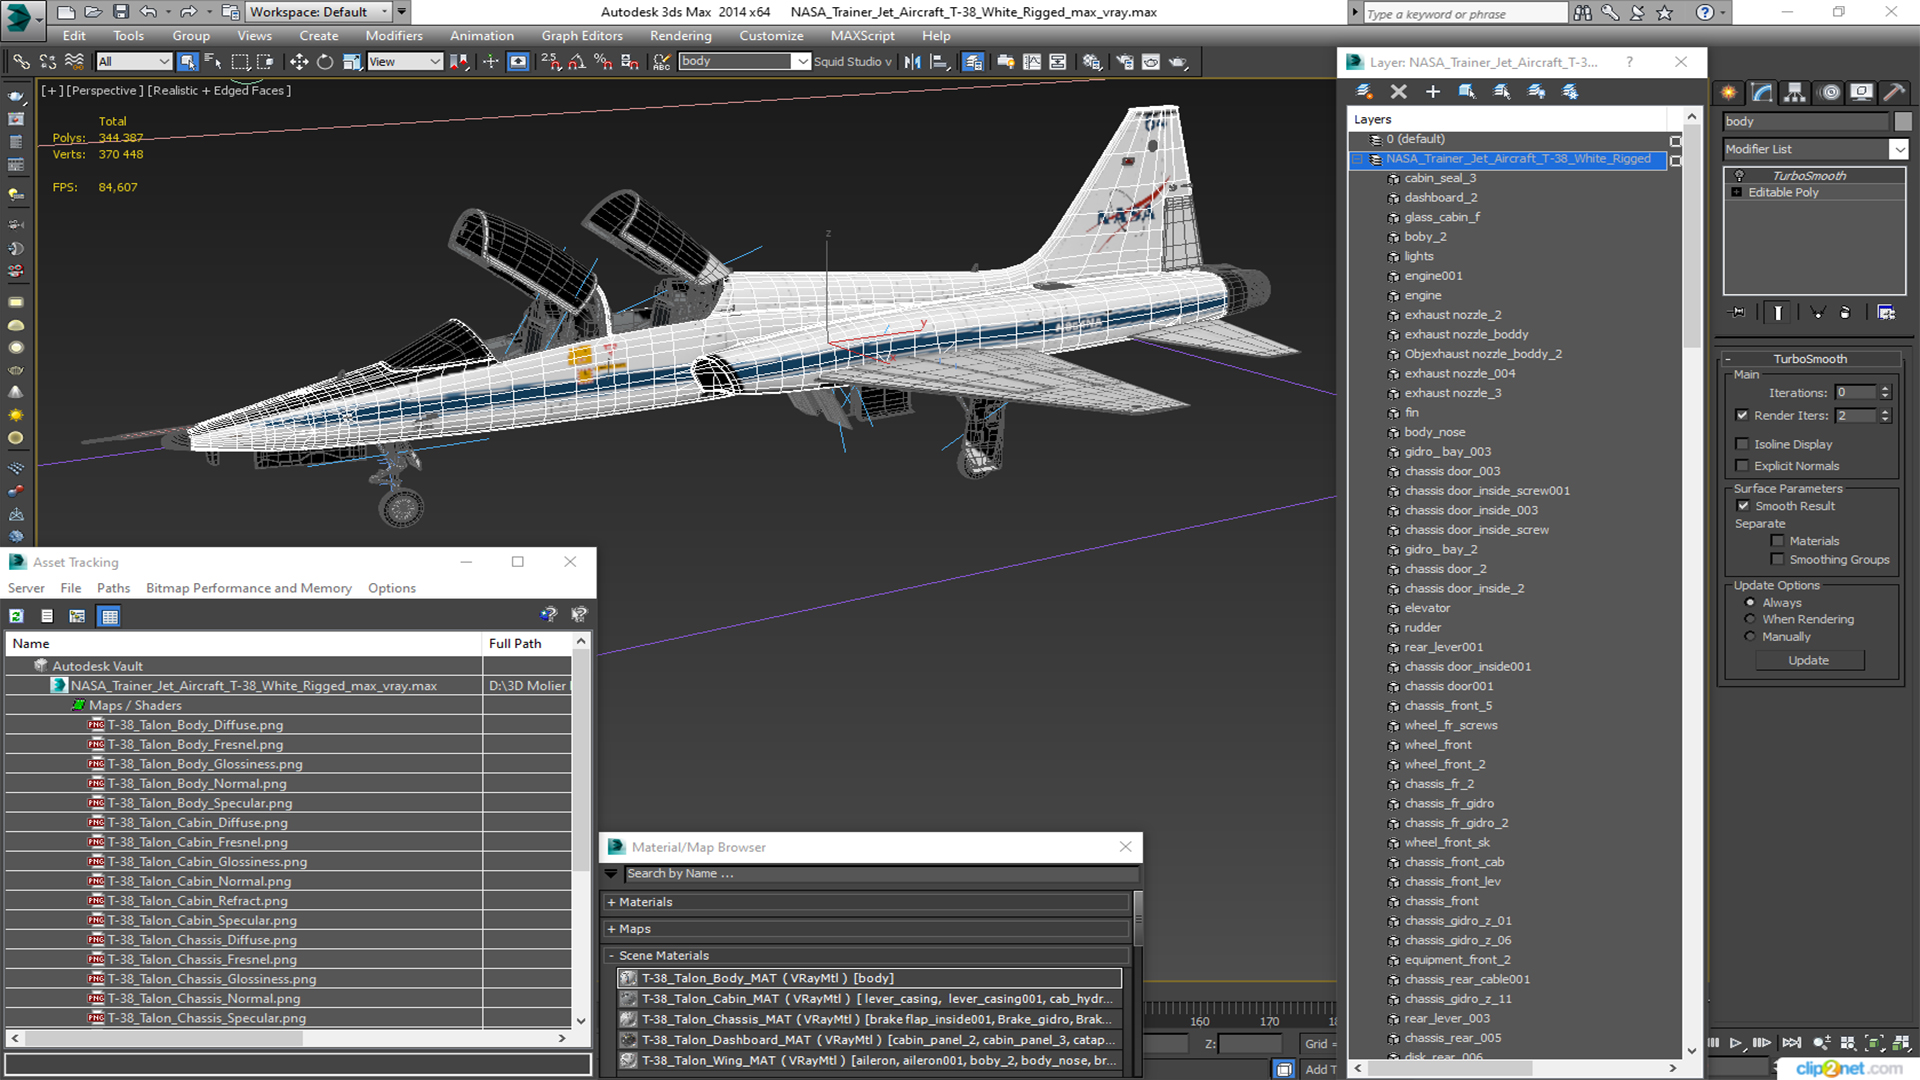Check Separate by Materials checkbox
Viewport: 1920px width, 1080px height.
point(1777,541)
